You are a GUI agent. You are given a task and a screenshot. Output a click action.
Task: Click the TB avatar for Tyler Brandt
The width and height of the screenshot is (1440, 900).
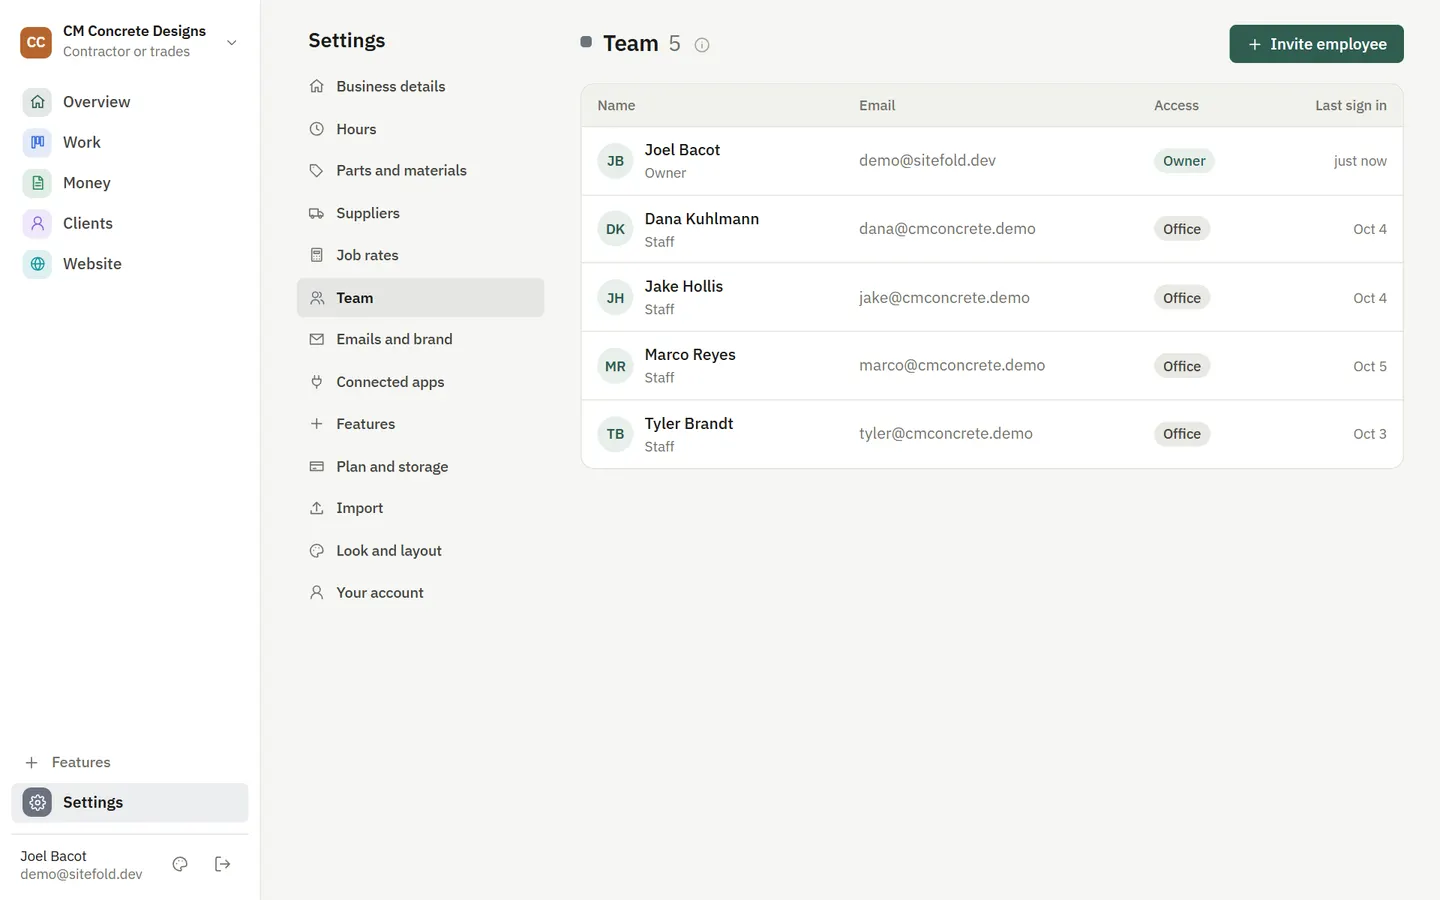pos(615,434)
